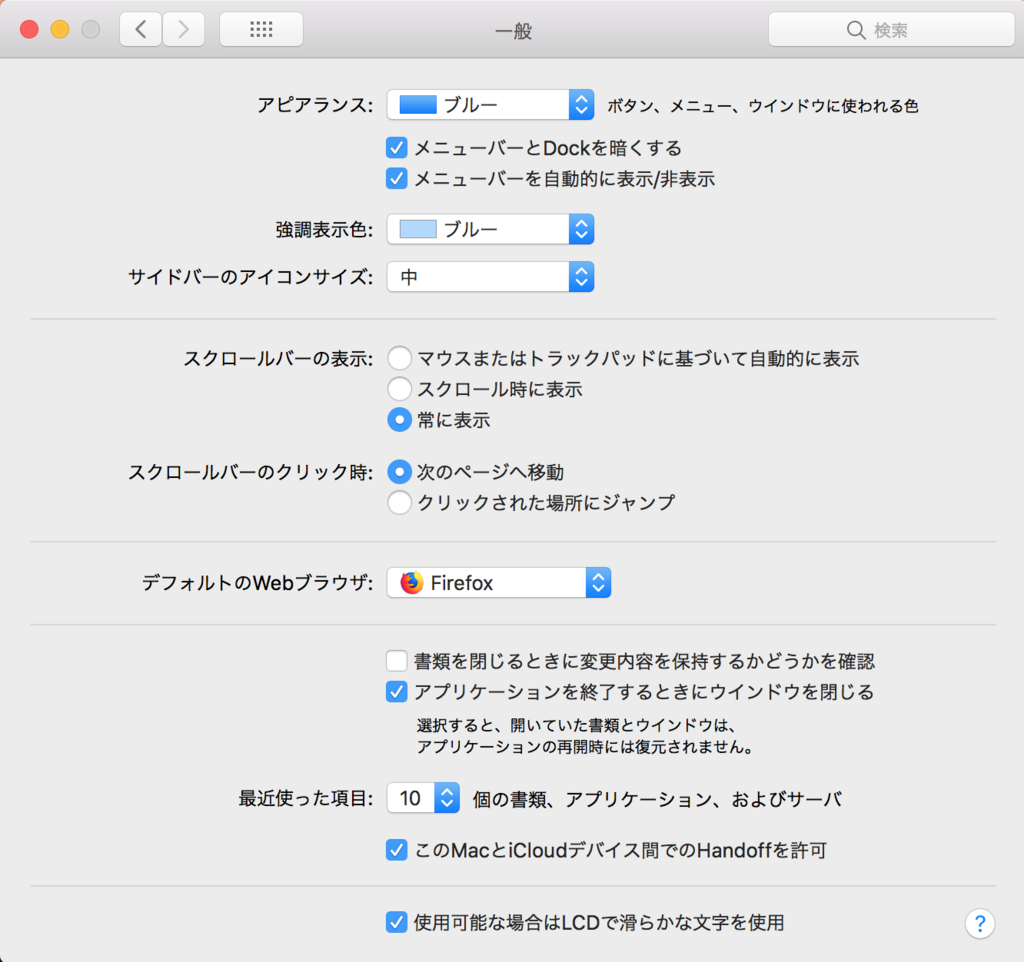Click the スクロールバーのクリック時 label
This screenshot has height=962, width=1024.
point(251,472)
